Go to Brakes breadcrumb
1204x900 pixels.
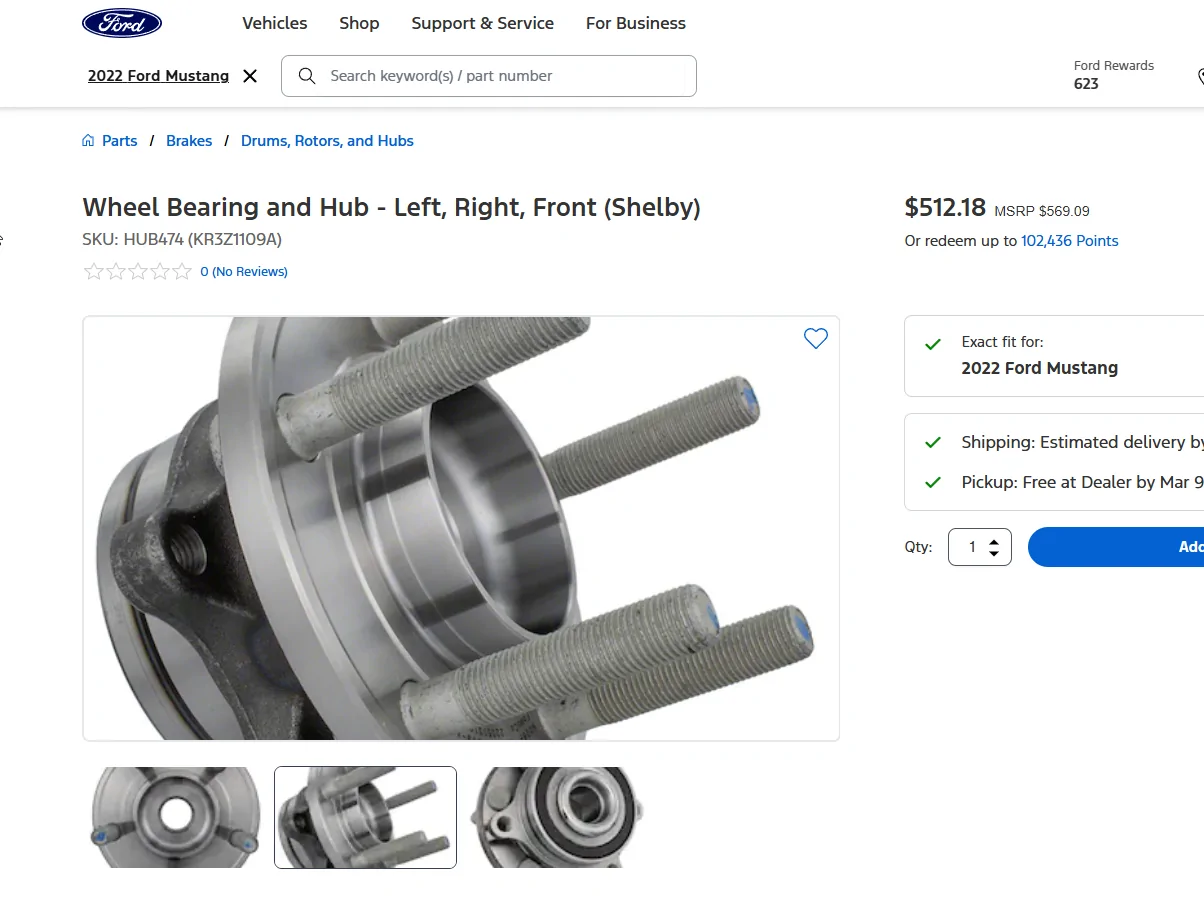coord(189,141)
